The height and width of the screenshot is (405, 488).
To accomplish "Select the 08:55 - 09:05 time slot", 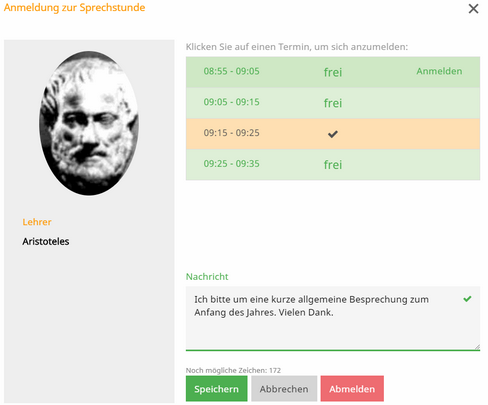I will pyautogui.click(x=333, y=72).
